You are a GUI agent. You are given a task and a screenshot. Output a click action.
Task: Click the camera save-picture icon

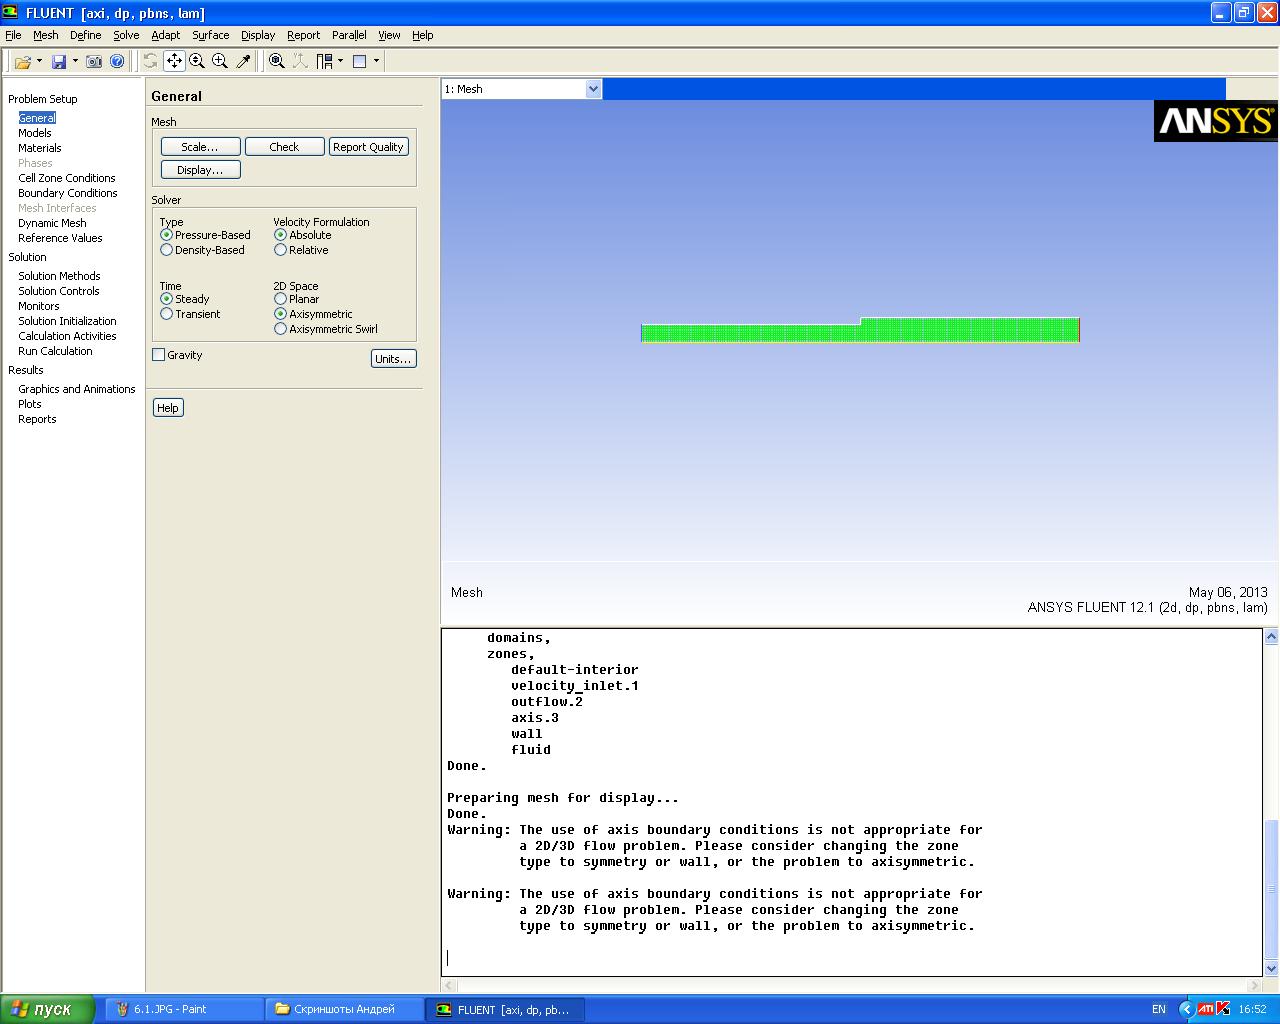coord(94,61)
